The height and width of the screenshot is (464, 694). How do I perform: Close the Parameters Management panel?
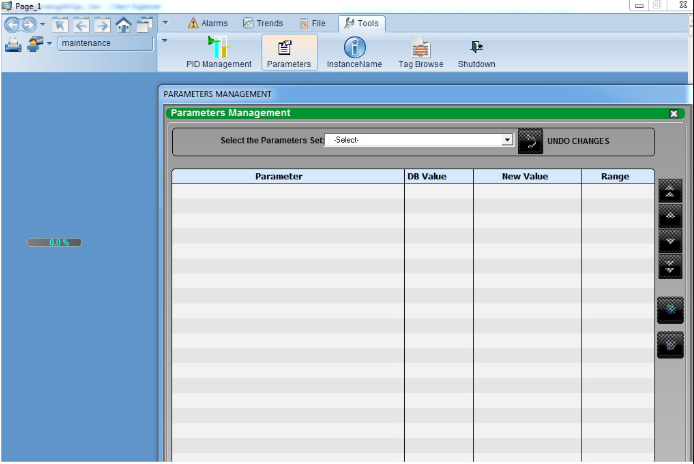click(x=674, y=114)
